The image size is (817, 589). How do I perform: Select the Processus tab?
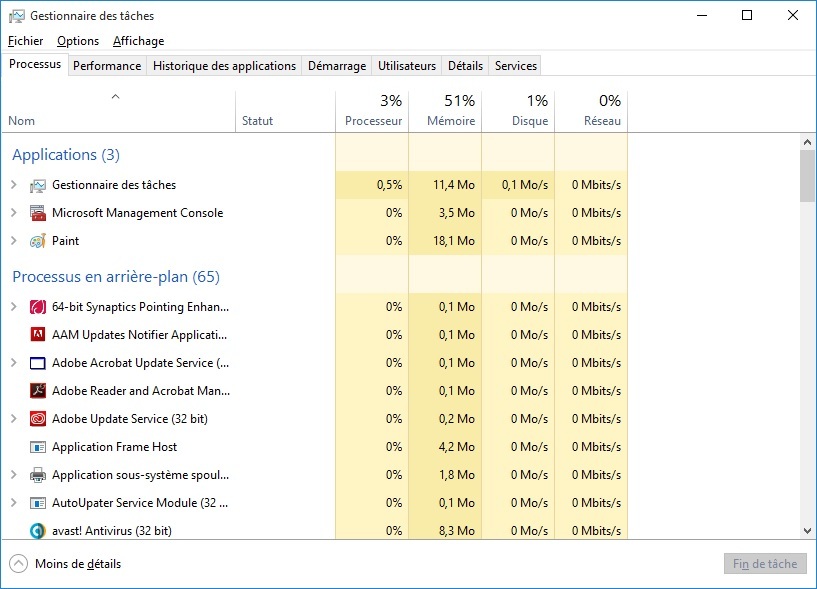(35, 64)
